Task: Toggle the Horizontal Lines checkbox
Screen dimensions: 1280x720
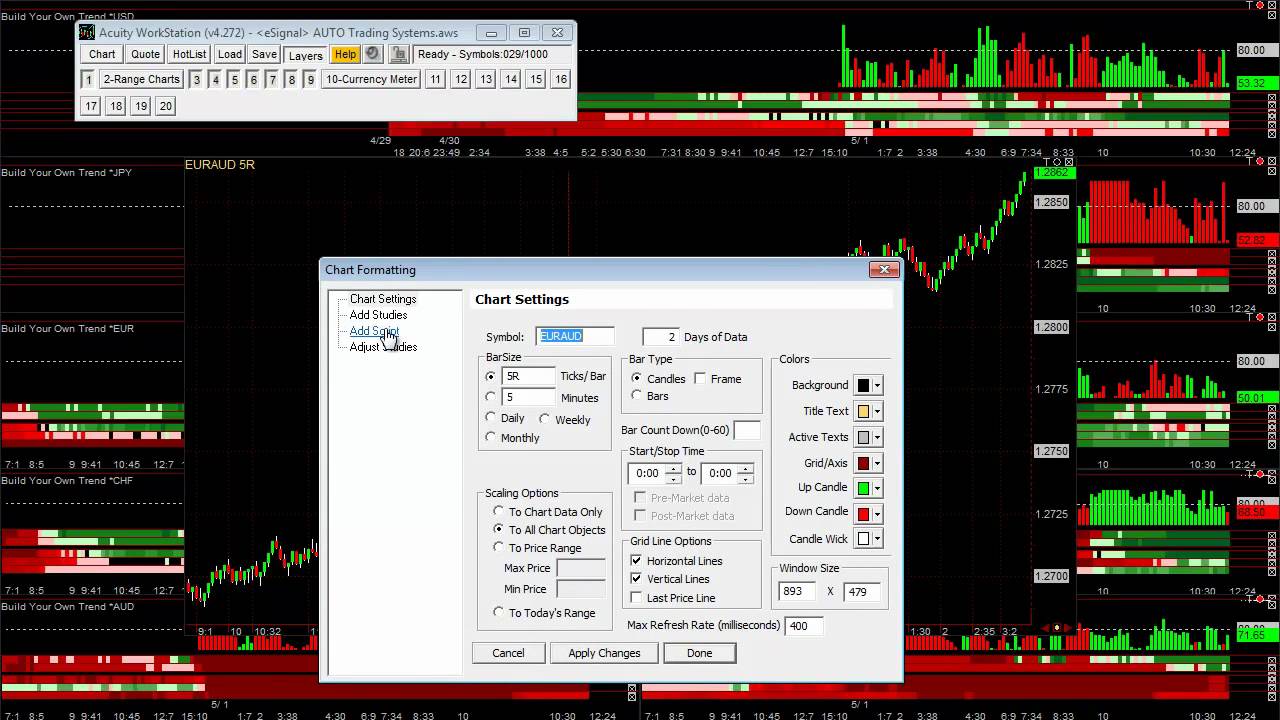Action: (636, 561)
